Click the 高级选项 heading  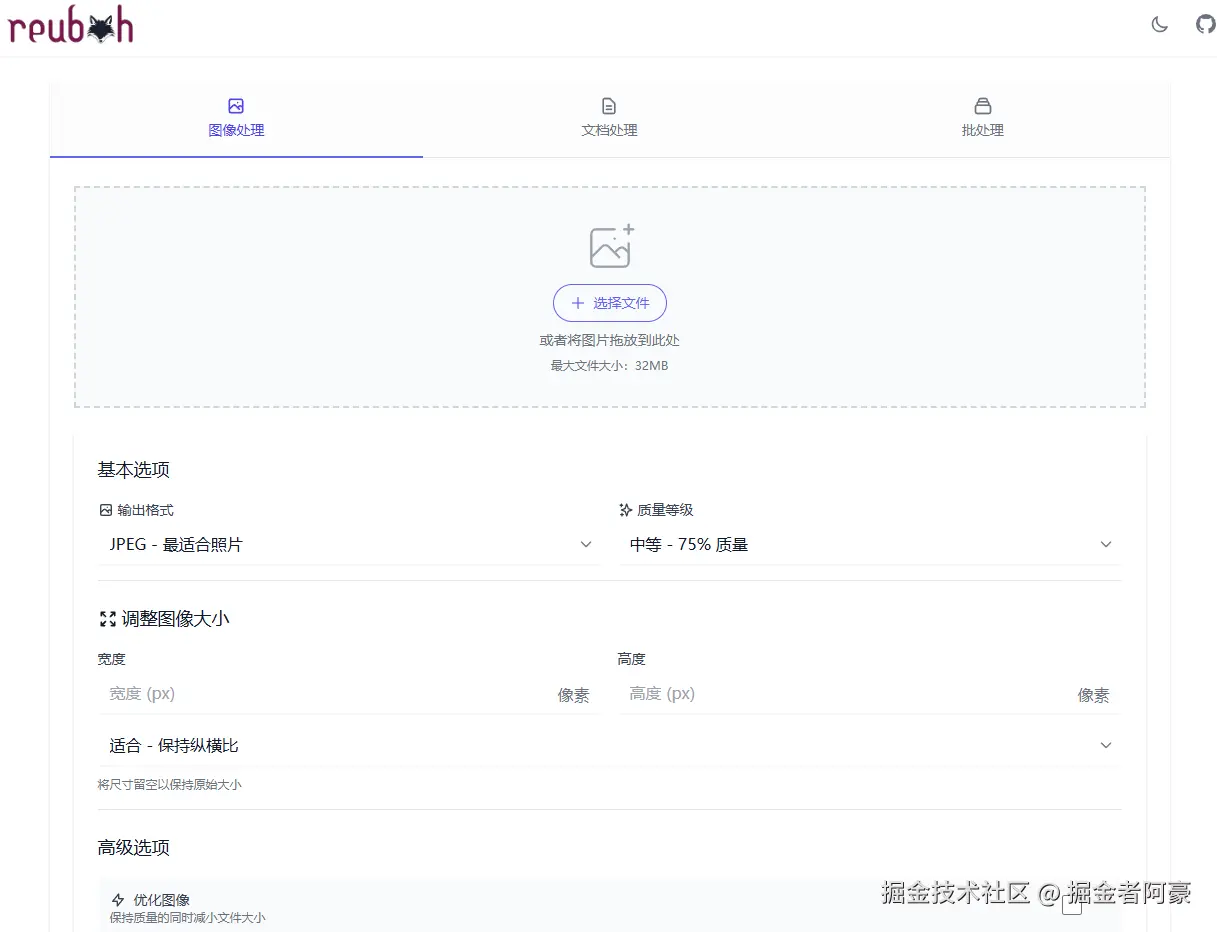(x=134, y=848)
